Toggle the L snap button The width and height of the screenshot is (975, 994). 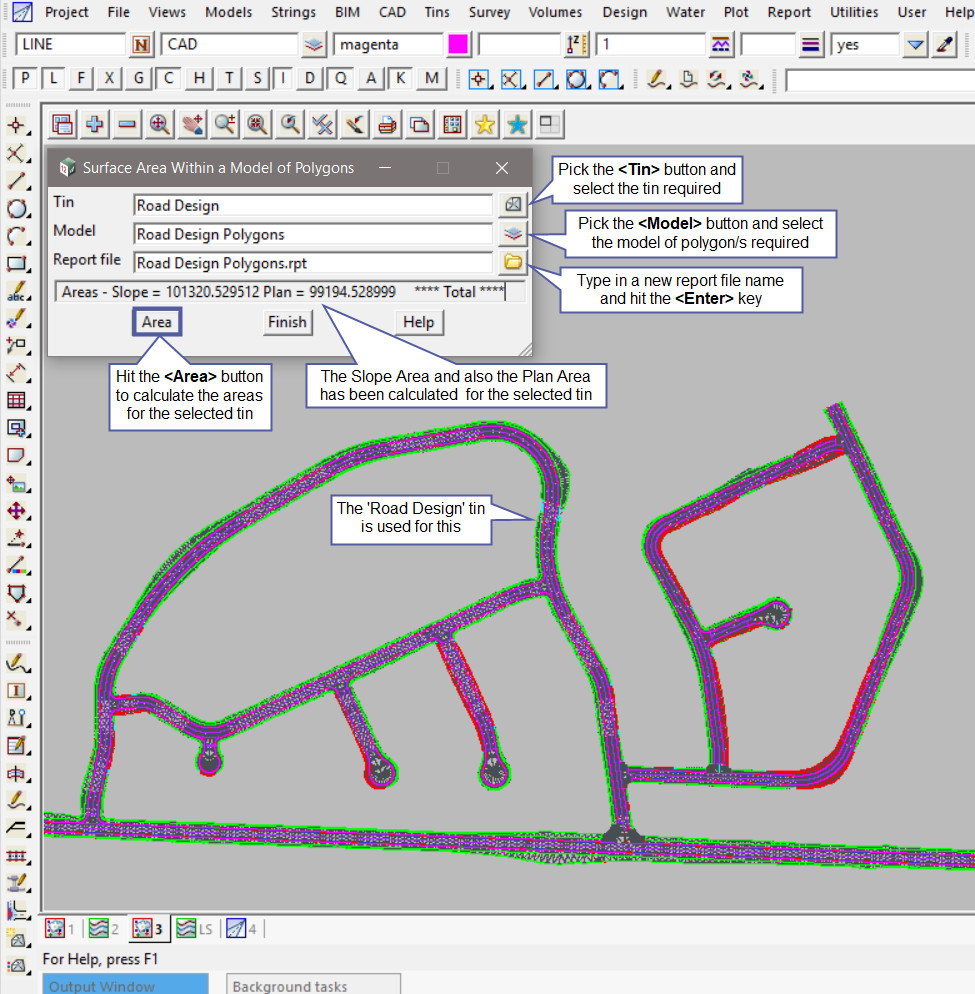(54, 79)
